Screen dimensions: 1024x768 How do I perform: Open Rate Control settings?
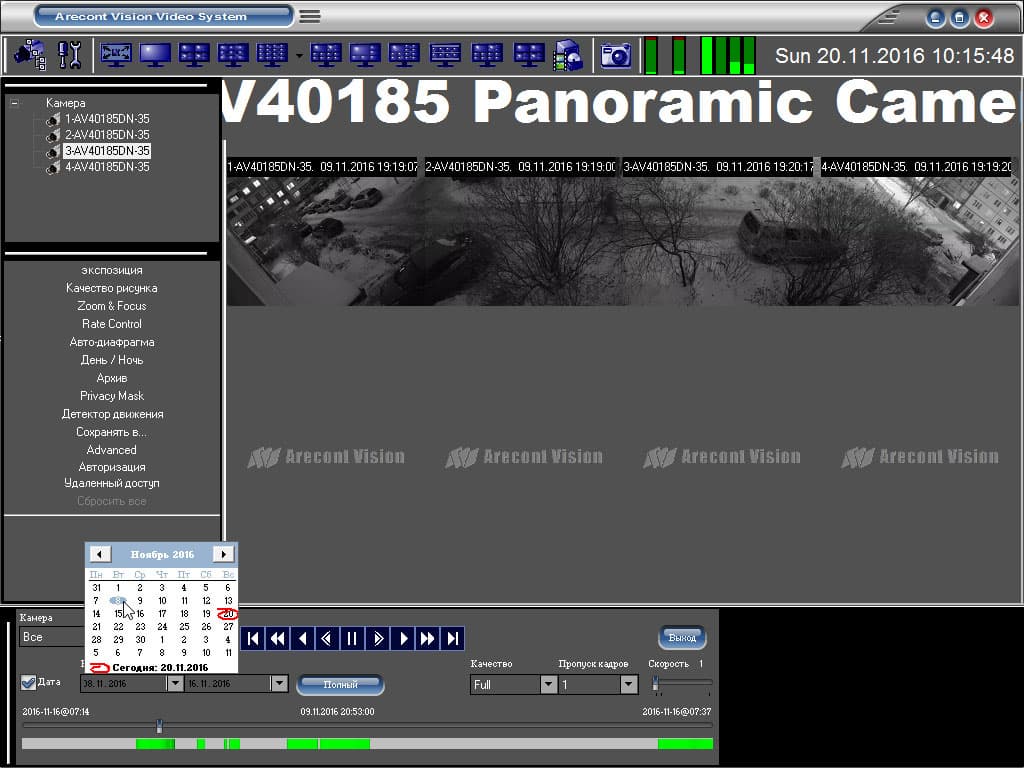(x=112, y=324)
